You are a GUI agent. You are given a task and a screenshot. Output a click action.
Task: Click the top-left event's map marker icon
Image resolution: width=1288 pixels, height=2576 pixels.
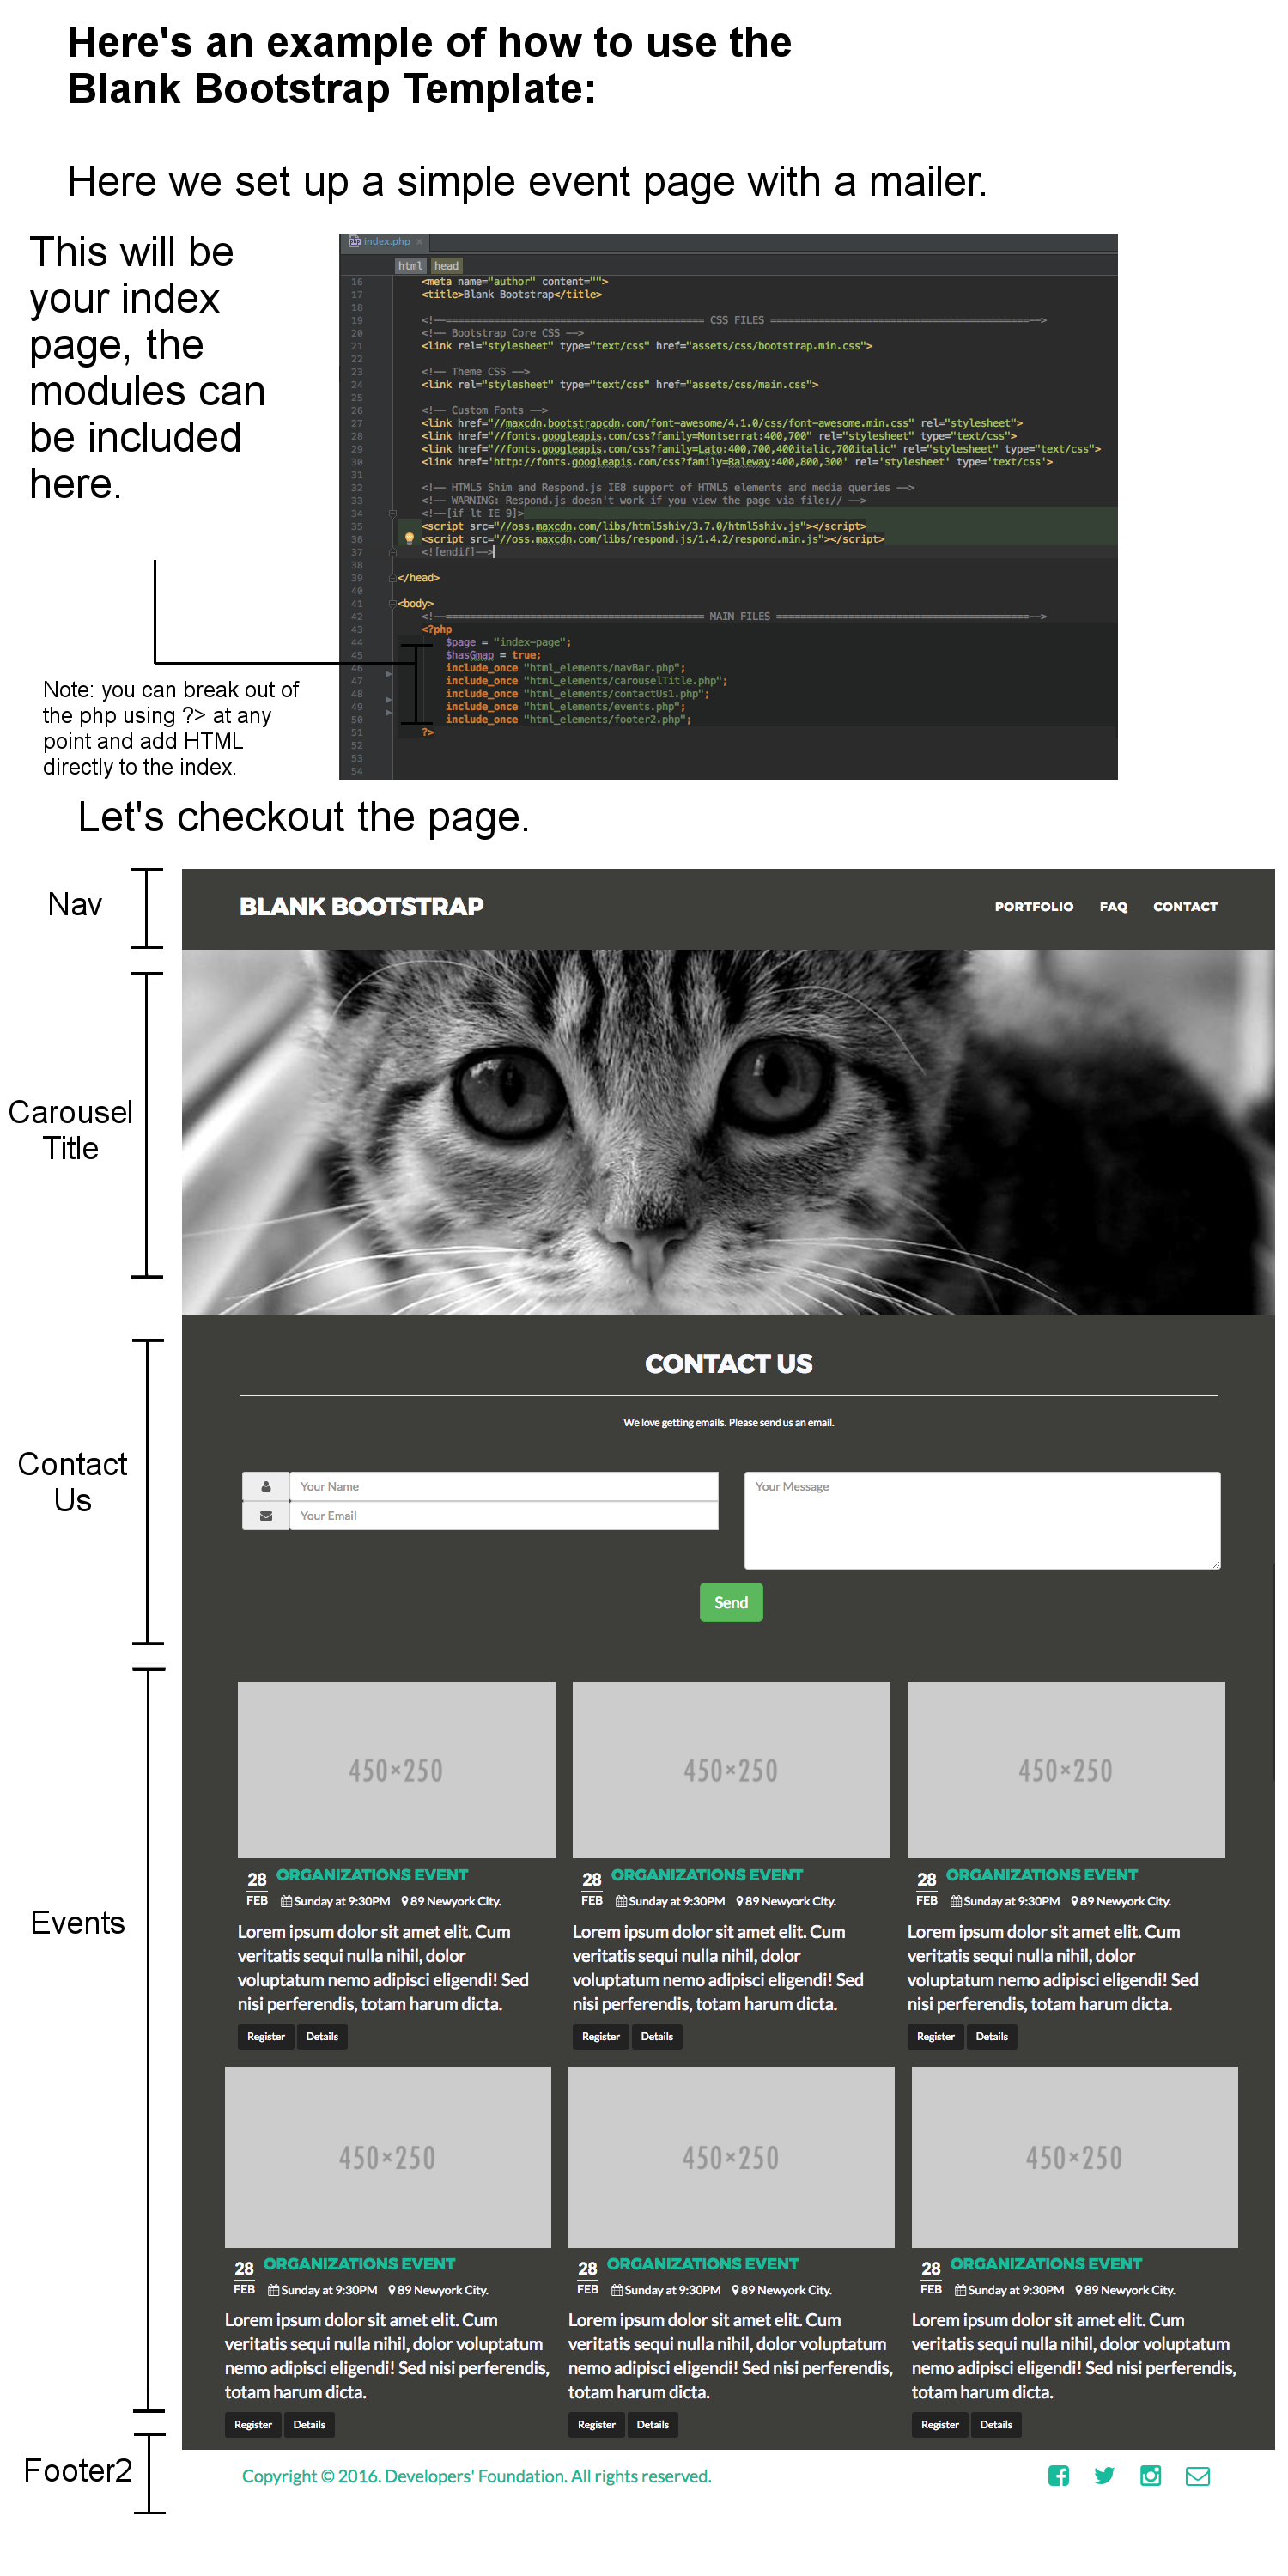[x=405, y=1901]
